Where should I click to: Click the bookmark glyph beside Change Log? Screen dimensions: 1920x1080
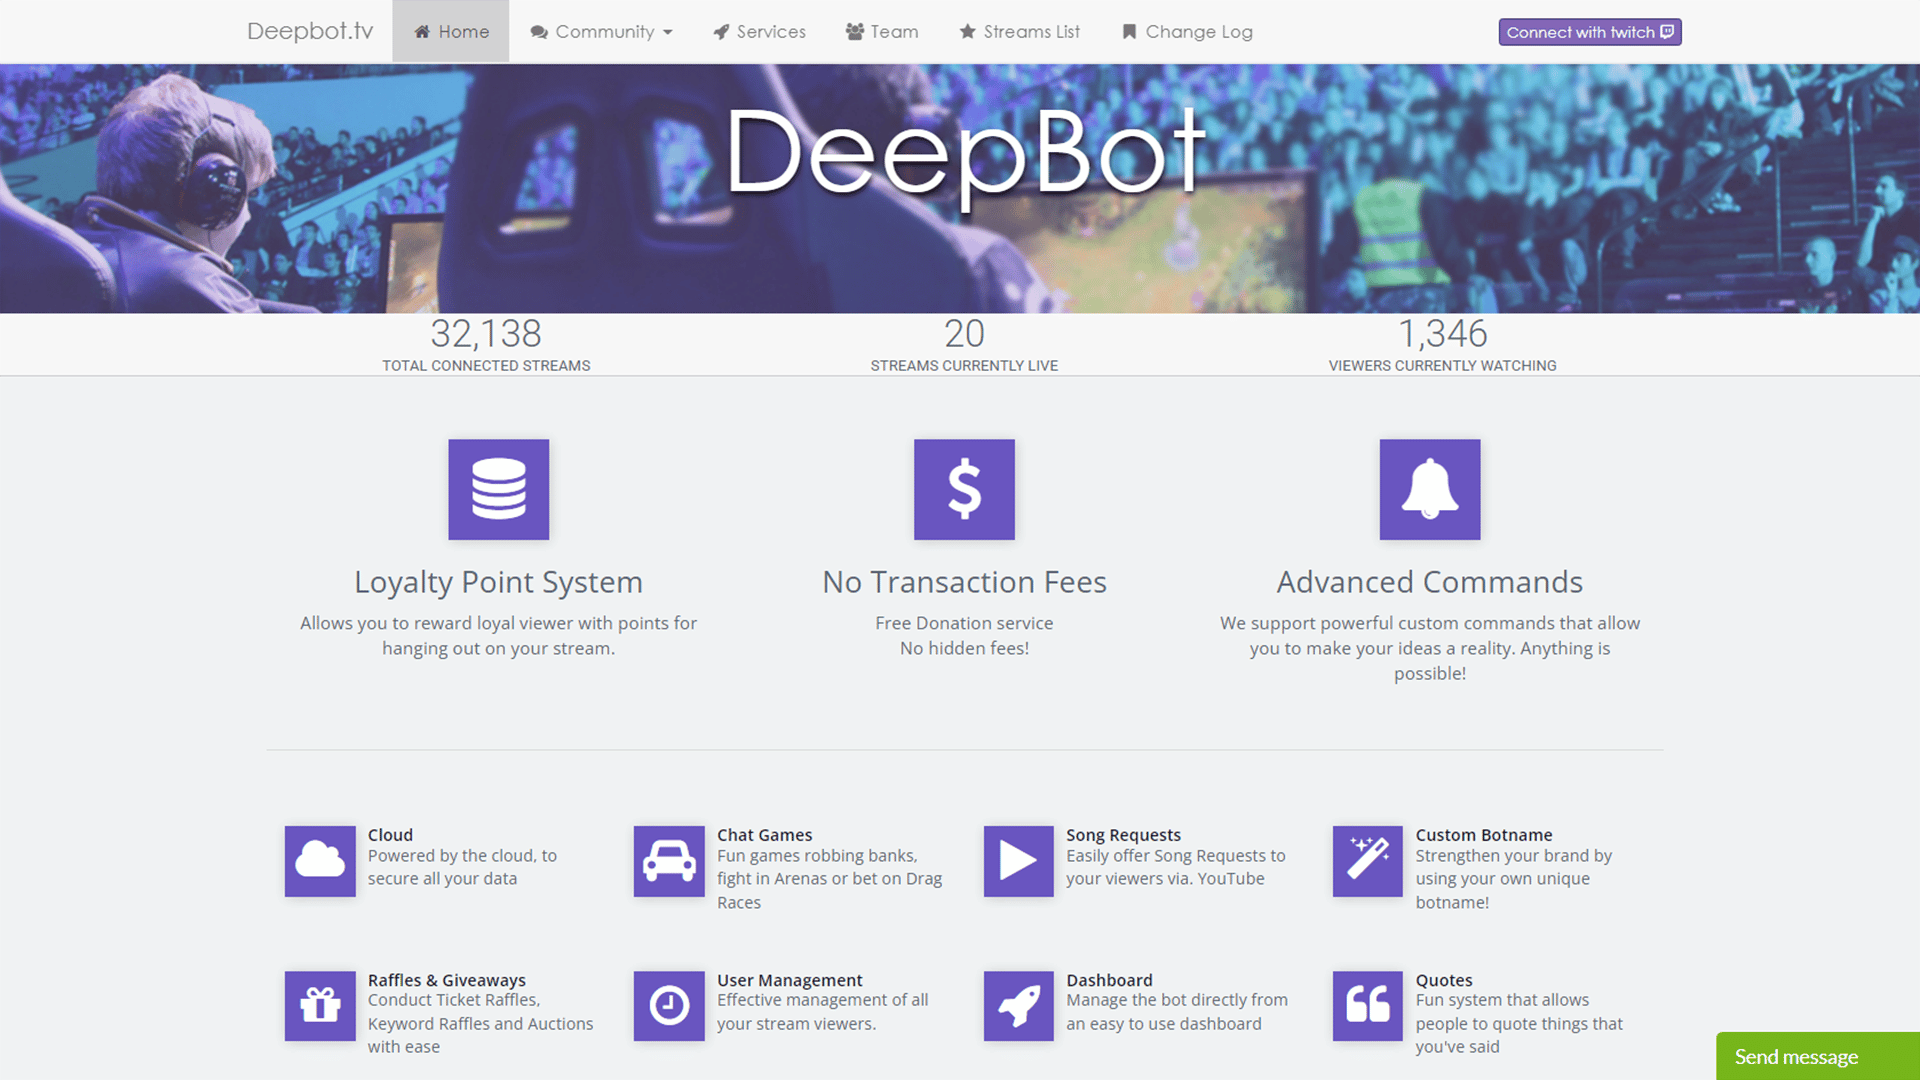point(1129,32)
